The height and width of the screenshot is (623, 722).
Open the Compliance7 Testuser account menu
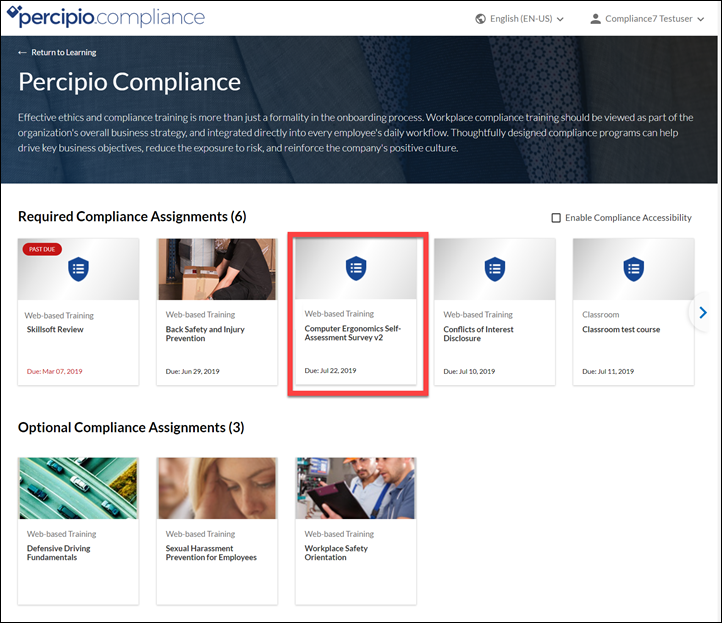(647, 19)
